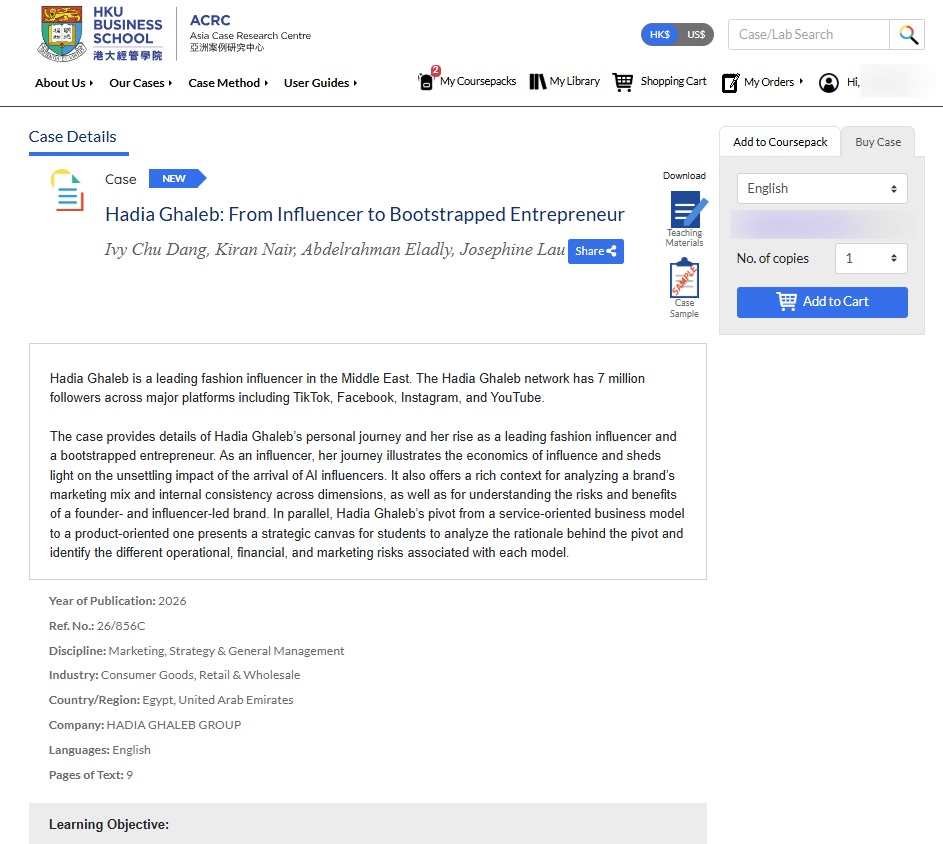Open Shopping Cart link text
Viewport: 943px width, 844px height.
673,81
